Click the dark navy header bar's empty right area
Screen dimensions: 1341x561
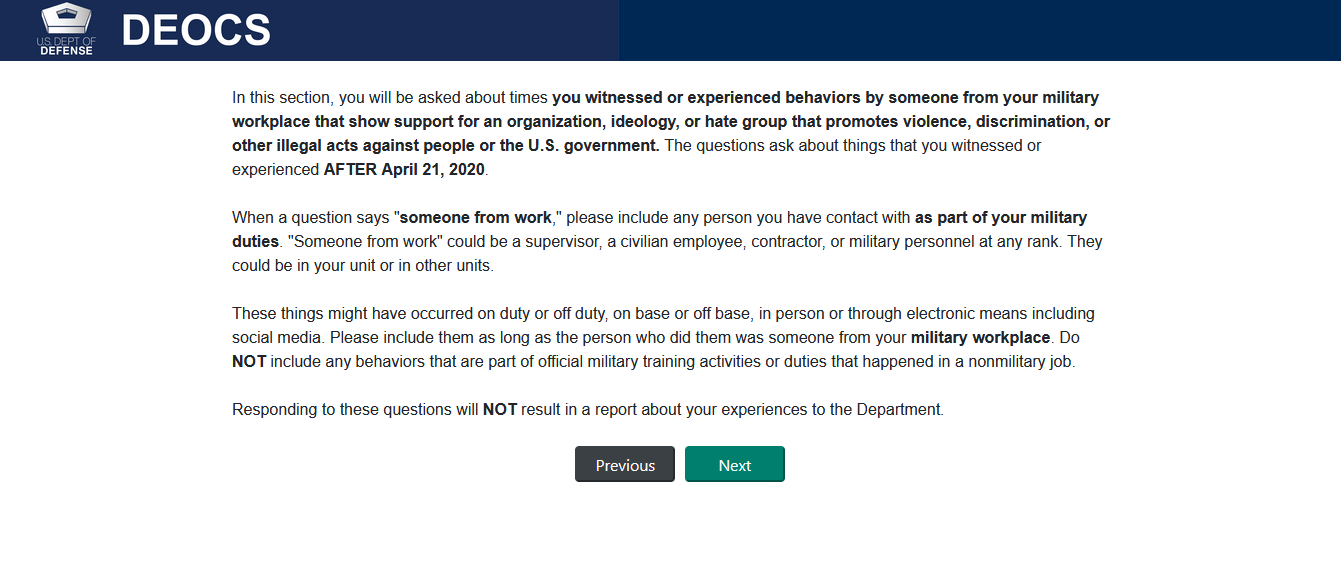(x=980, y=30)
